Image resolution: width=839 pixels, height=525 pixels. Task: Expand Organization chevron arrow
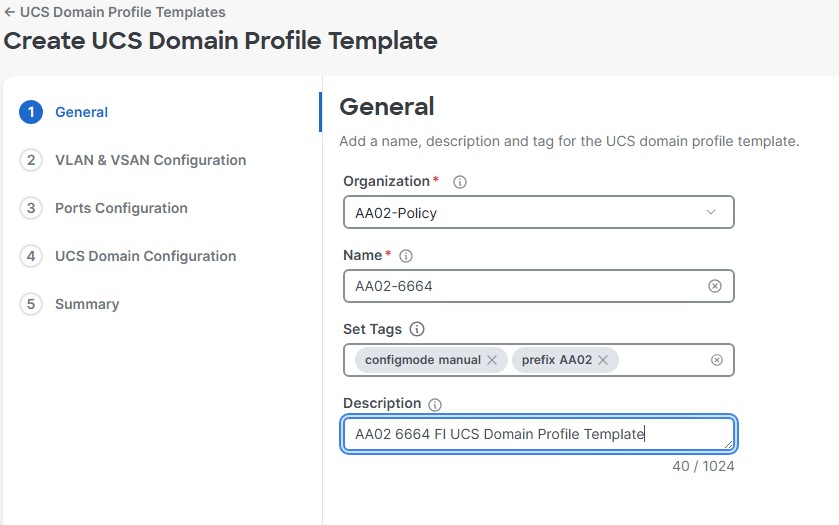711,212
